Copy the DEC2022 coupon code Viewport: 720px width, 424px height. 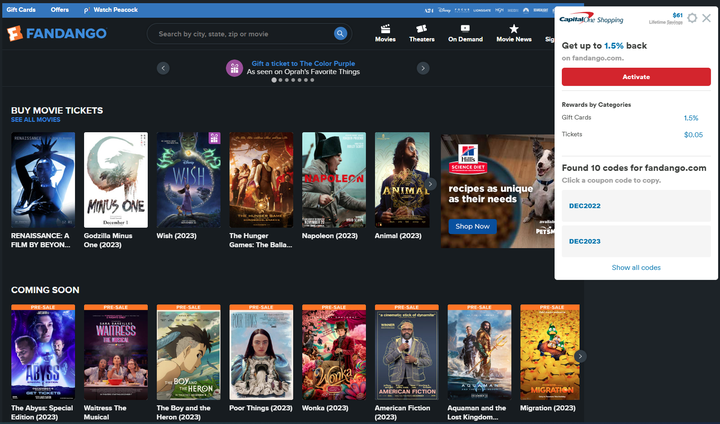click(x=636, y=206)
